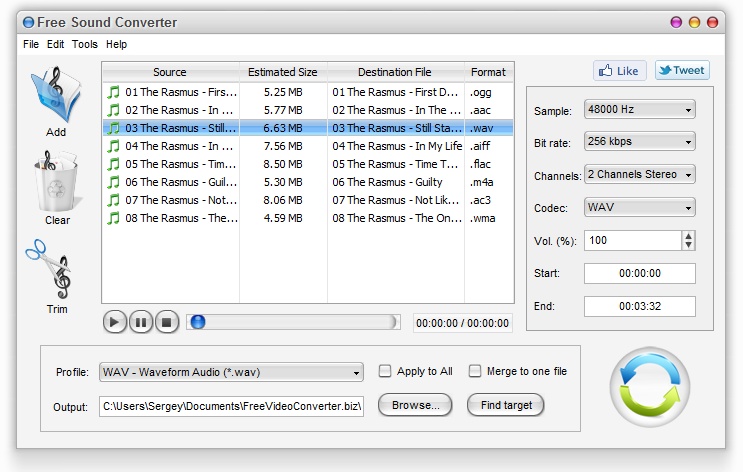Click the Format column header
This screenshot has height=472, width=743.
[x=489, y=72]
